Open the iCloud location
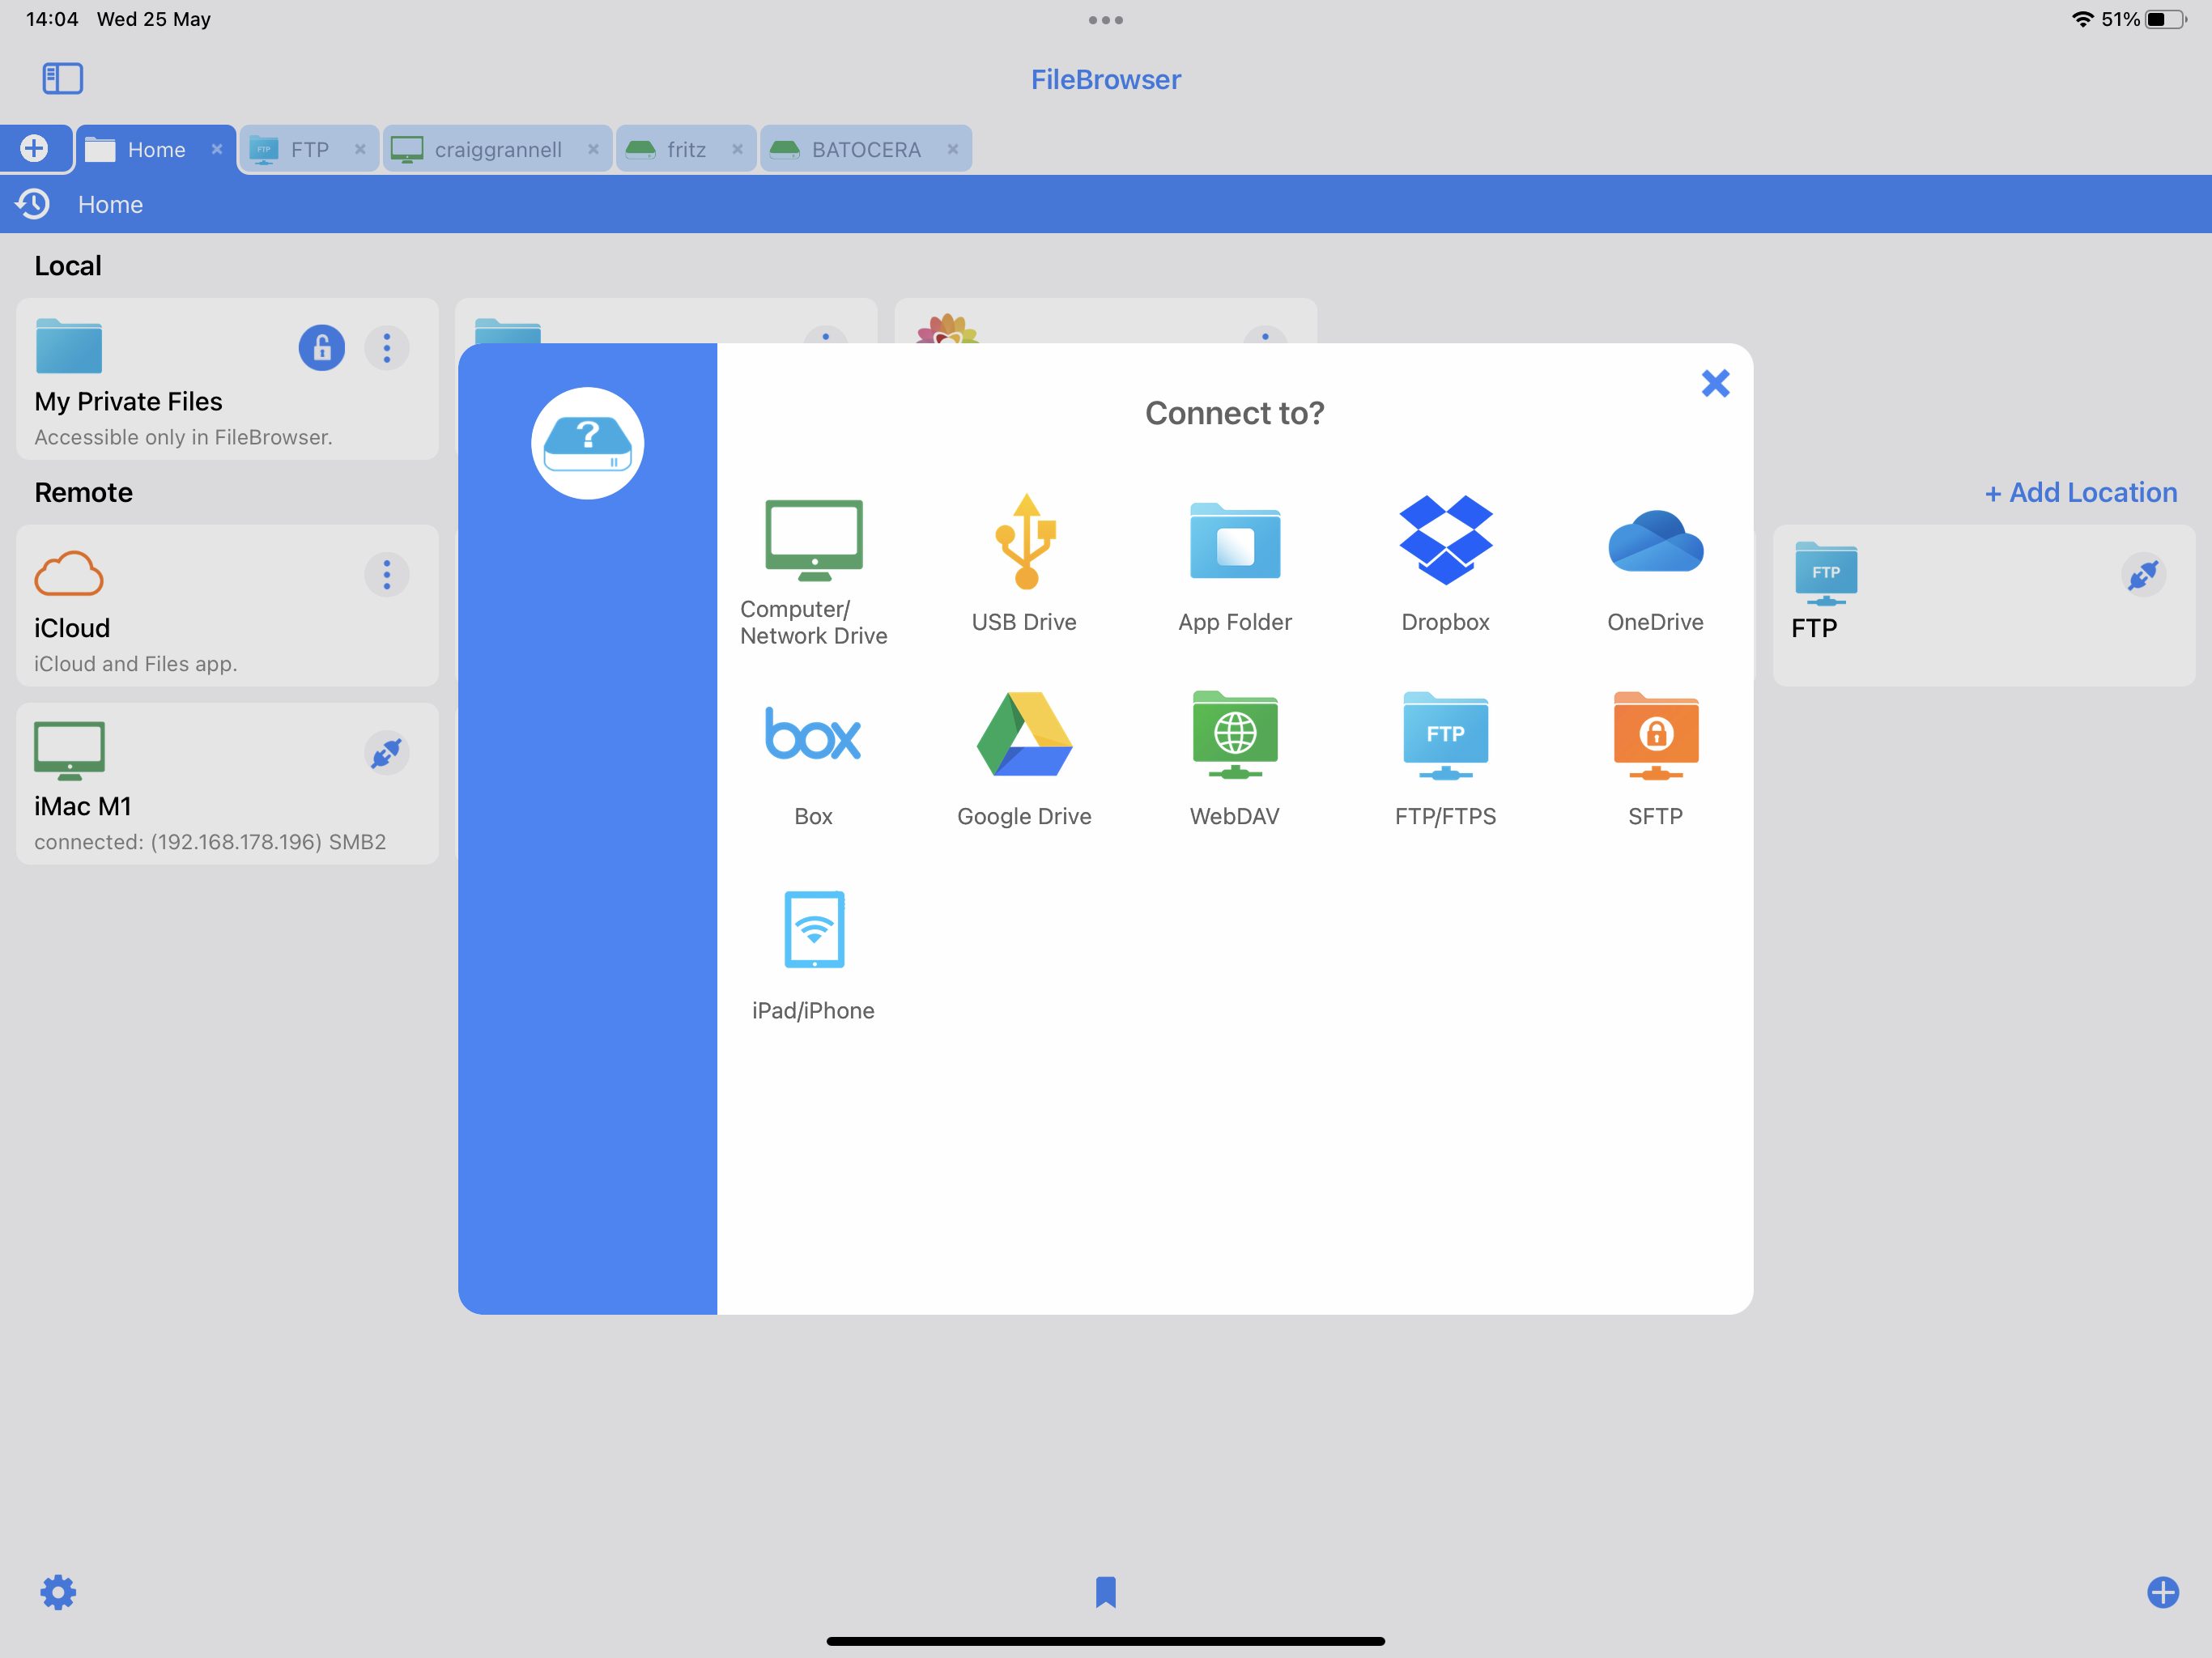The height and width of the screenshot is (1658, 2212). click(x=227, y=605)
